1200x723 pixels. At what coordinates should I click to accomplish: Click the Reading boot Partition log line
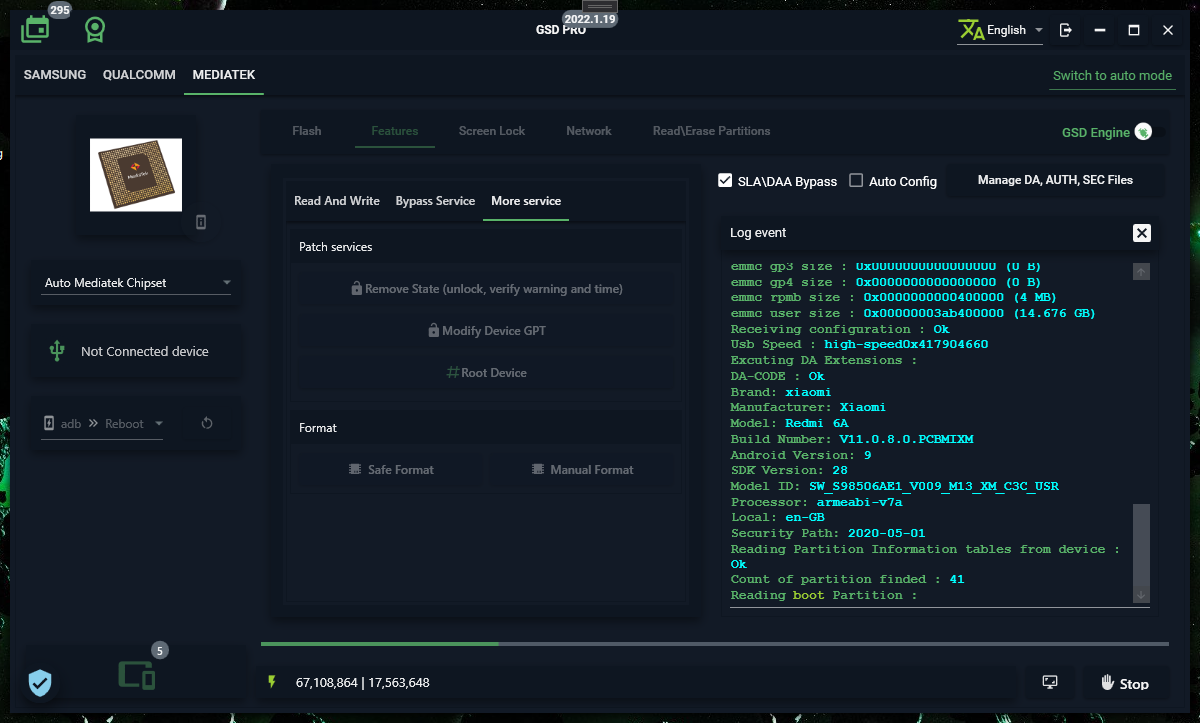point(824,595)
